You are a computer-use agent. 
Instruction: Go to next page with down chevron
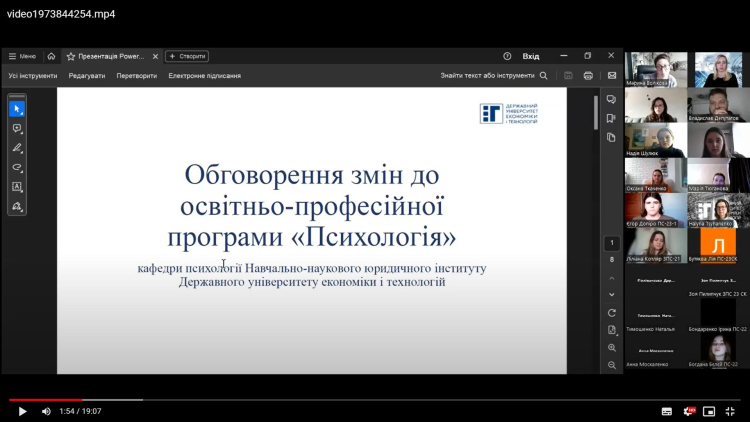pyautogui.click(x=612, y=295)
